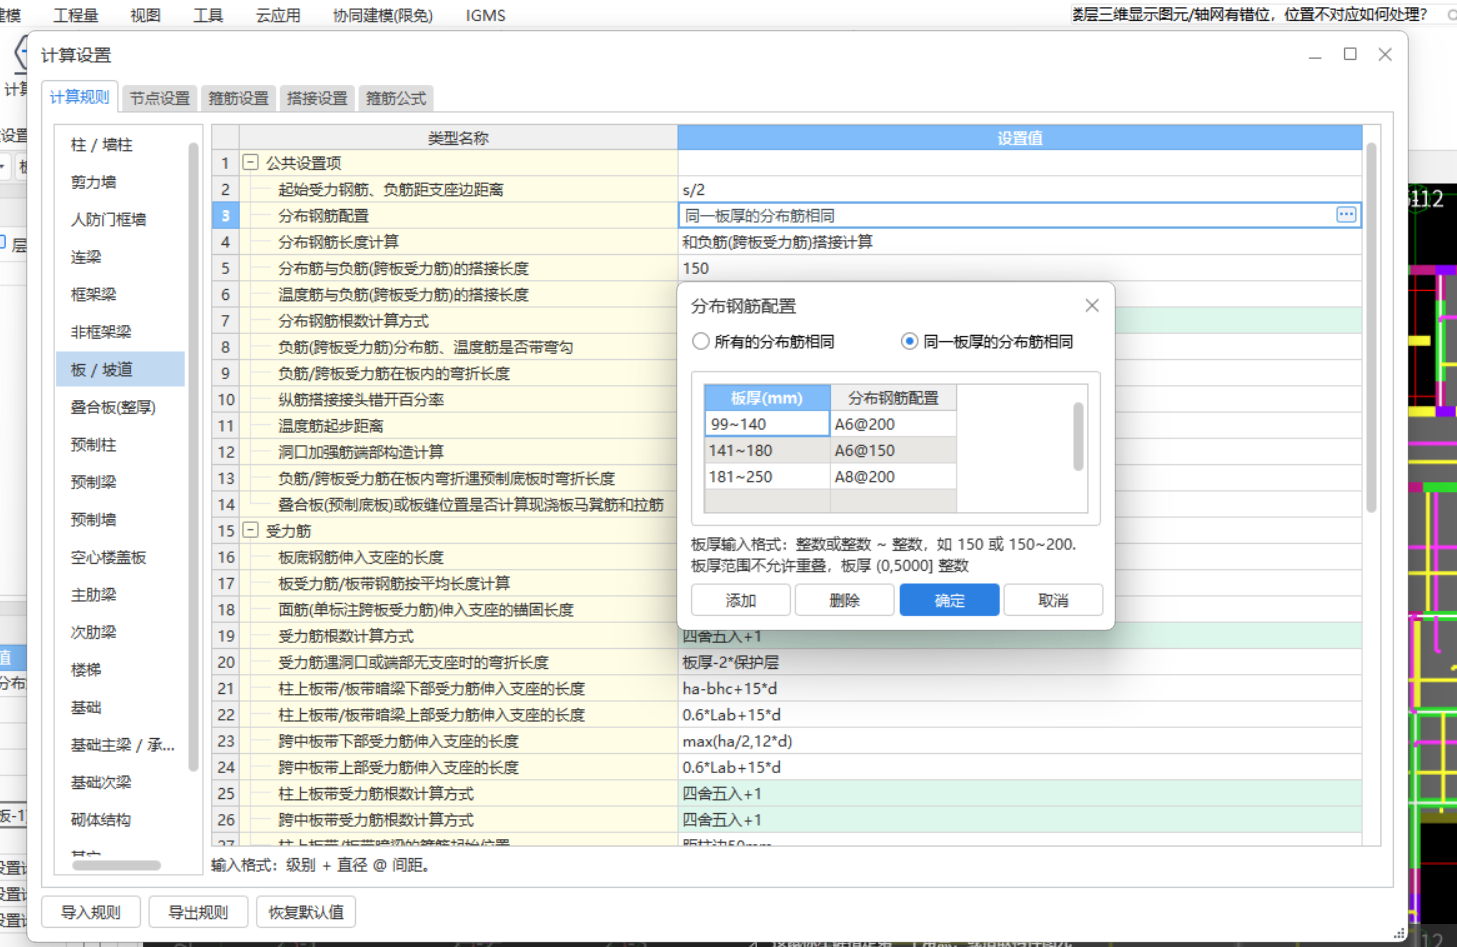Click 板厚-2*保护层 value cell
This screenshot has width=1457, height=947.
click(1020, 662)
